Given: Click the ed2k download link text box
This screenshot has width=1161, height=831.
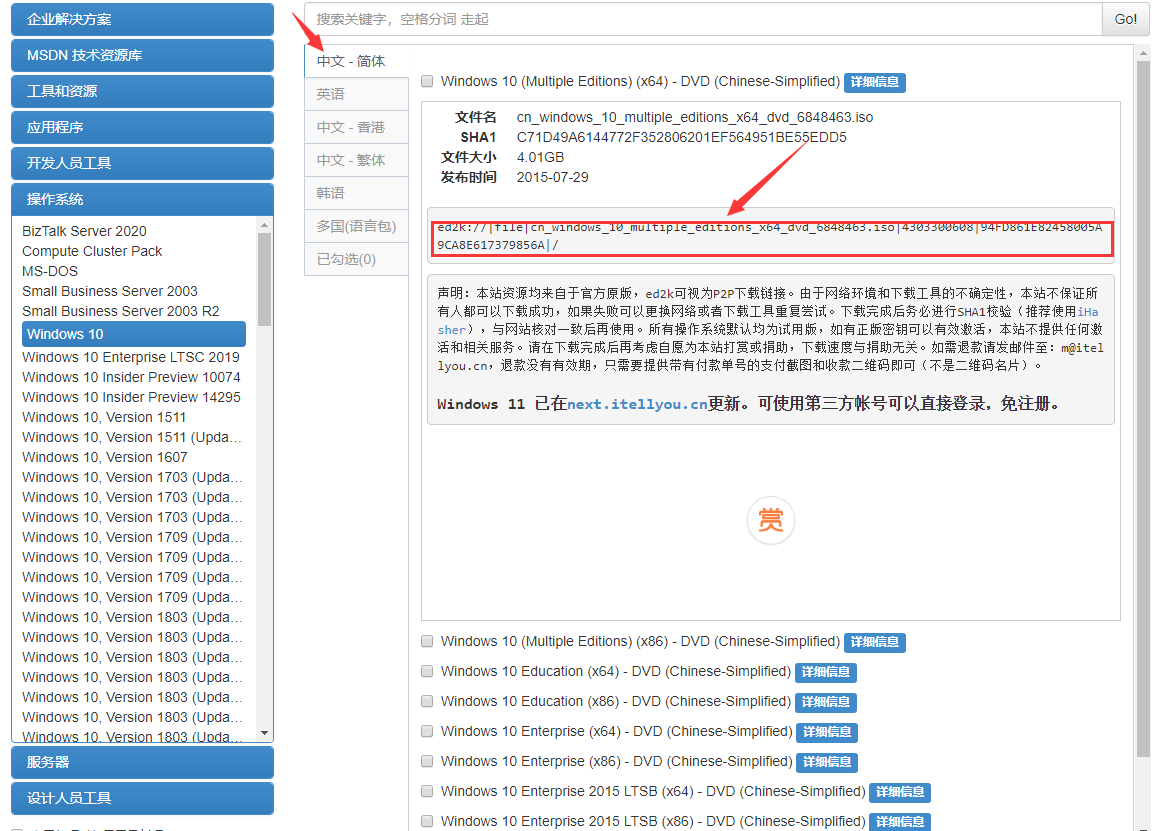Looking at the screenshot, I should [770, 237].
